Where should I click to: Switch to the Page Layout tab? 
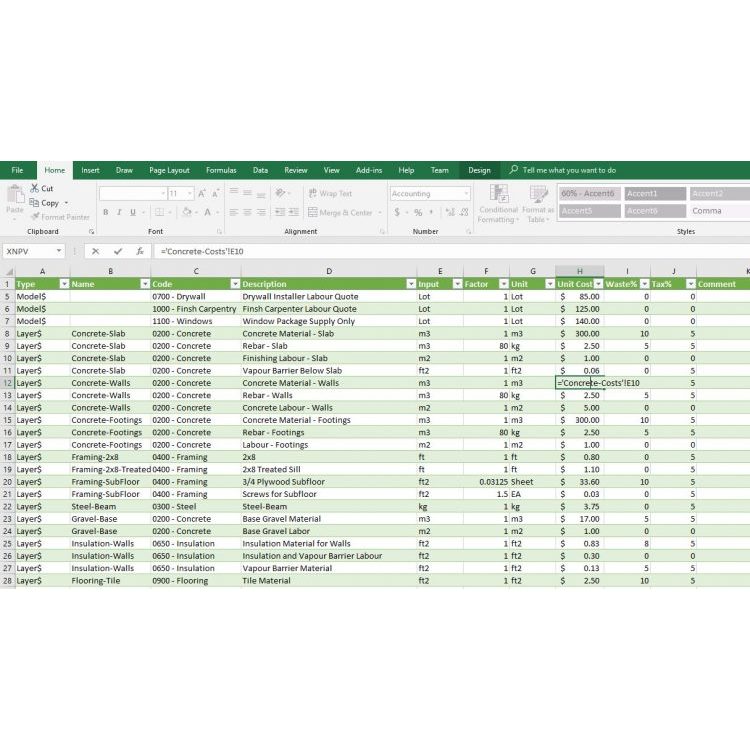[169, 170]
